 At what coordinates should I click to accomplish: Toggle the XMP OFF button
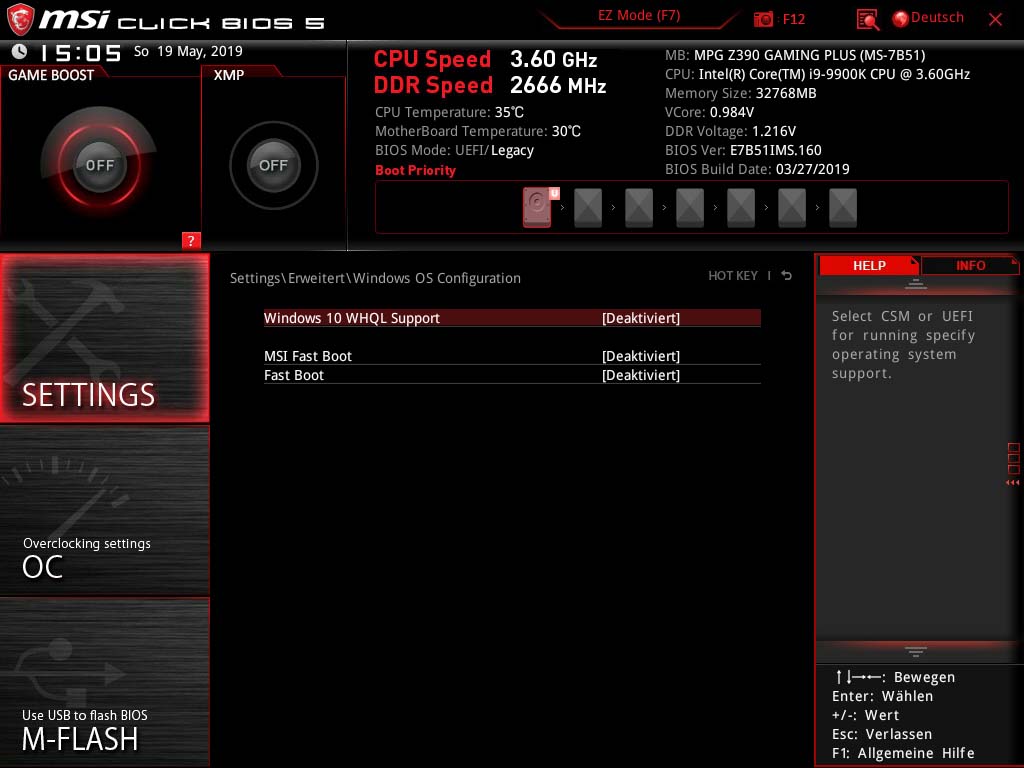[273, 165]
